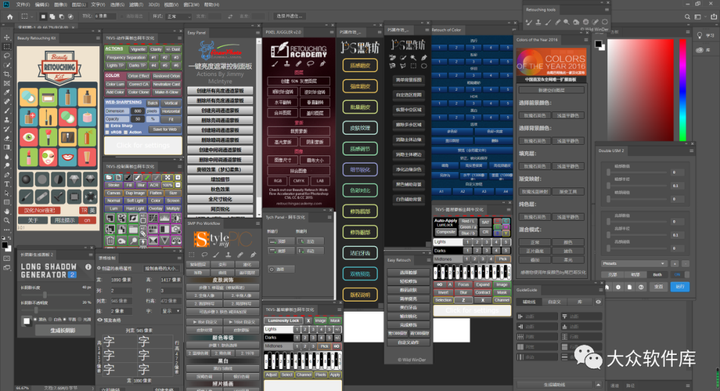
Task: Toggle the red 'on' switch in Beauty Retouching Kit
Action: [x=87, y=220]
